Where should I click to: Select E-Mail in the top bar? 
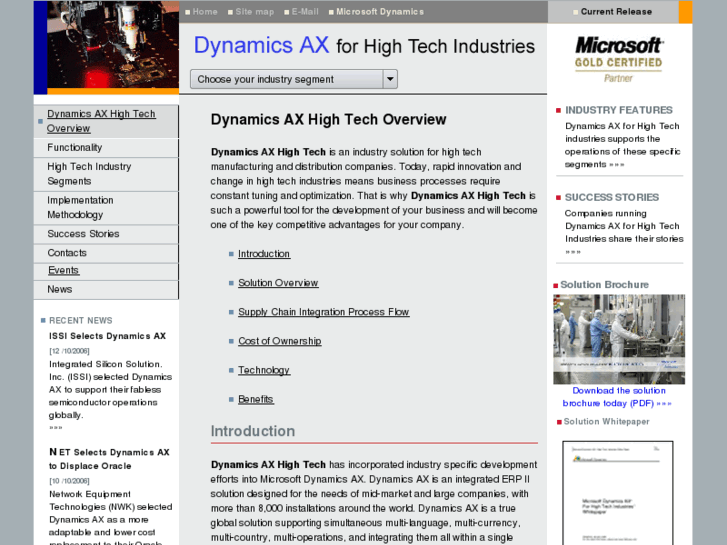click(305, 12)
